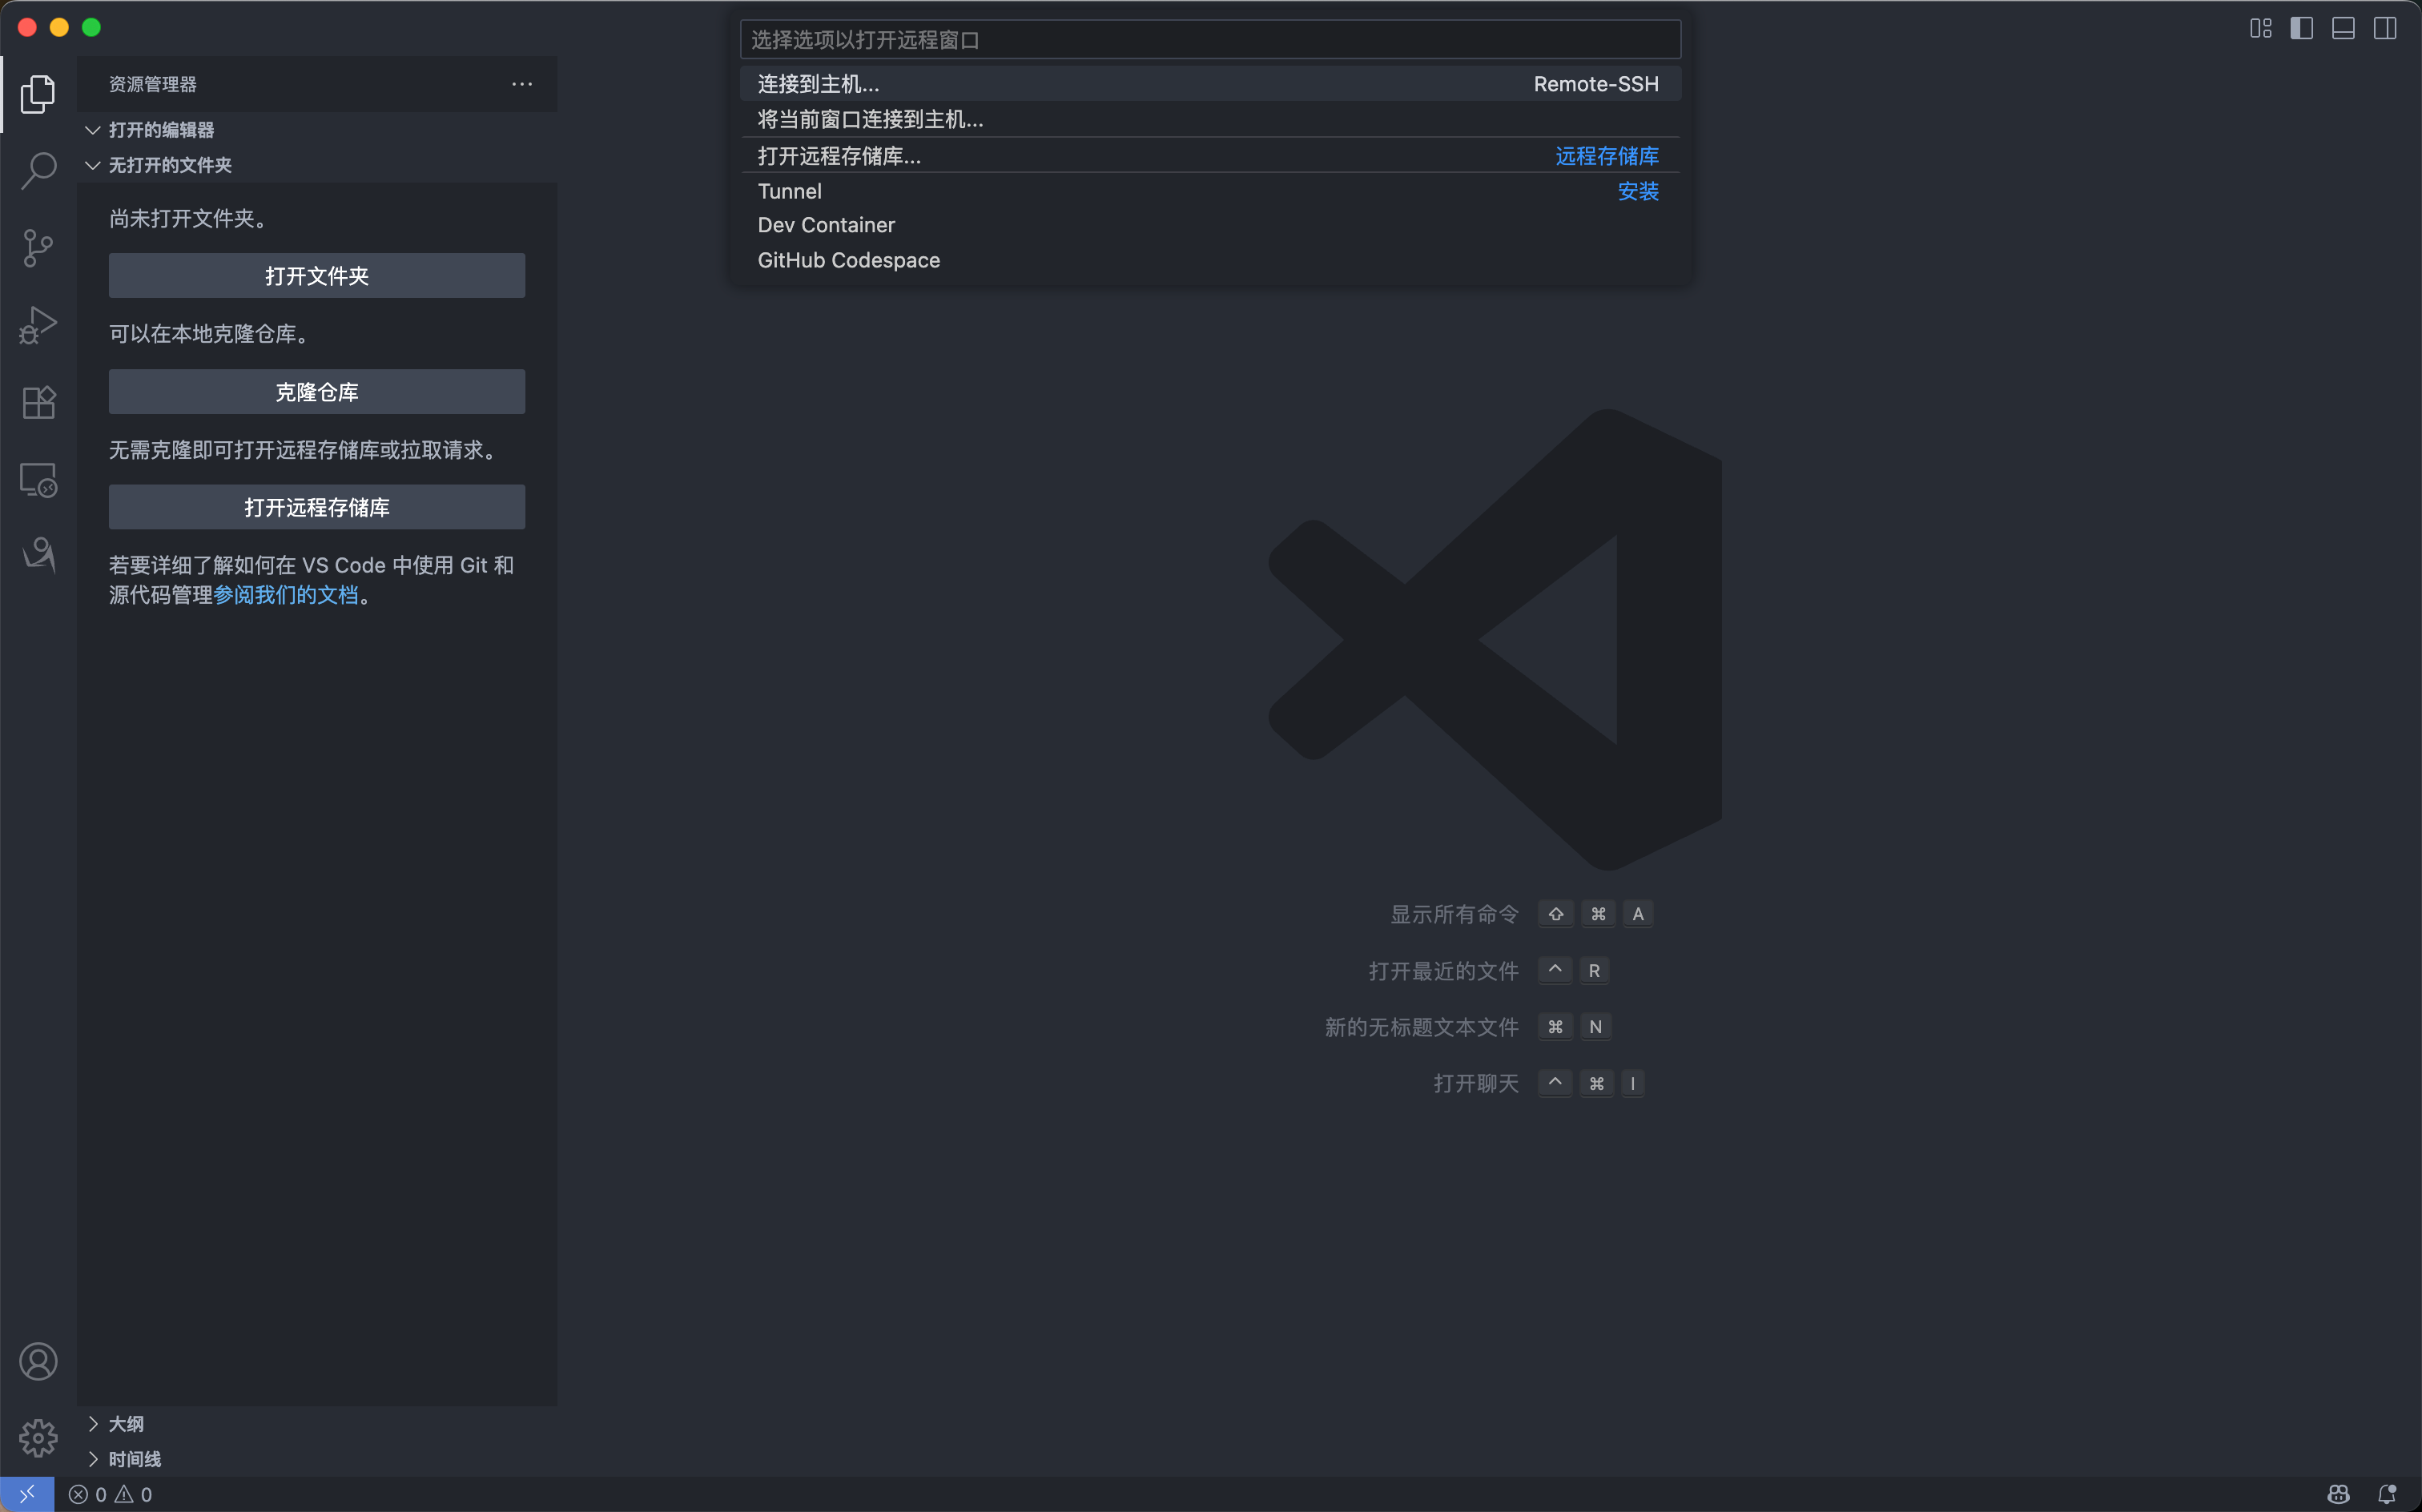The height and width of the screenshot is (1512, 2422).
Task: Collapse the 打开的编辑器 section
Action: coord(160,130)
